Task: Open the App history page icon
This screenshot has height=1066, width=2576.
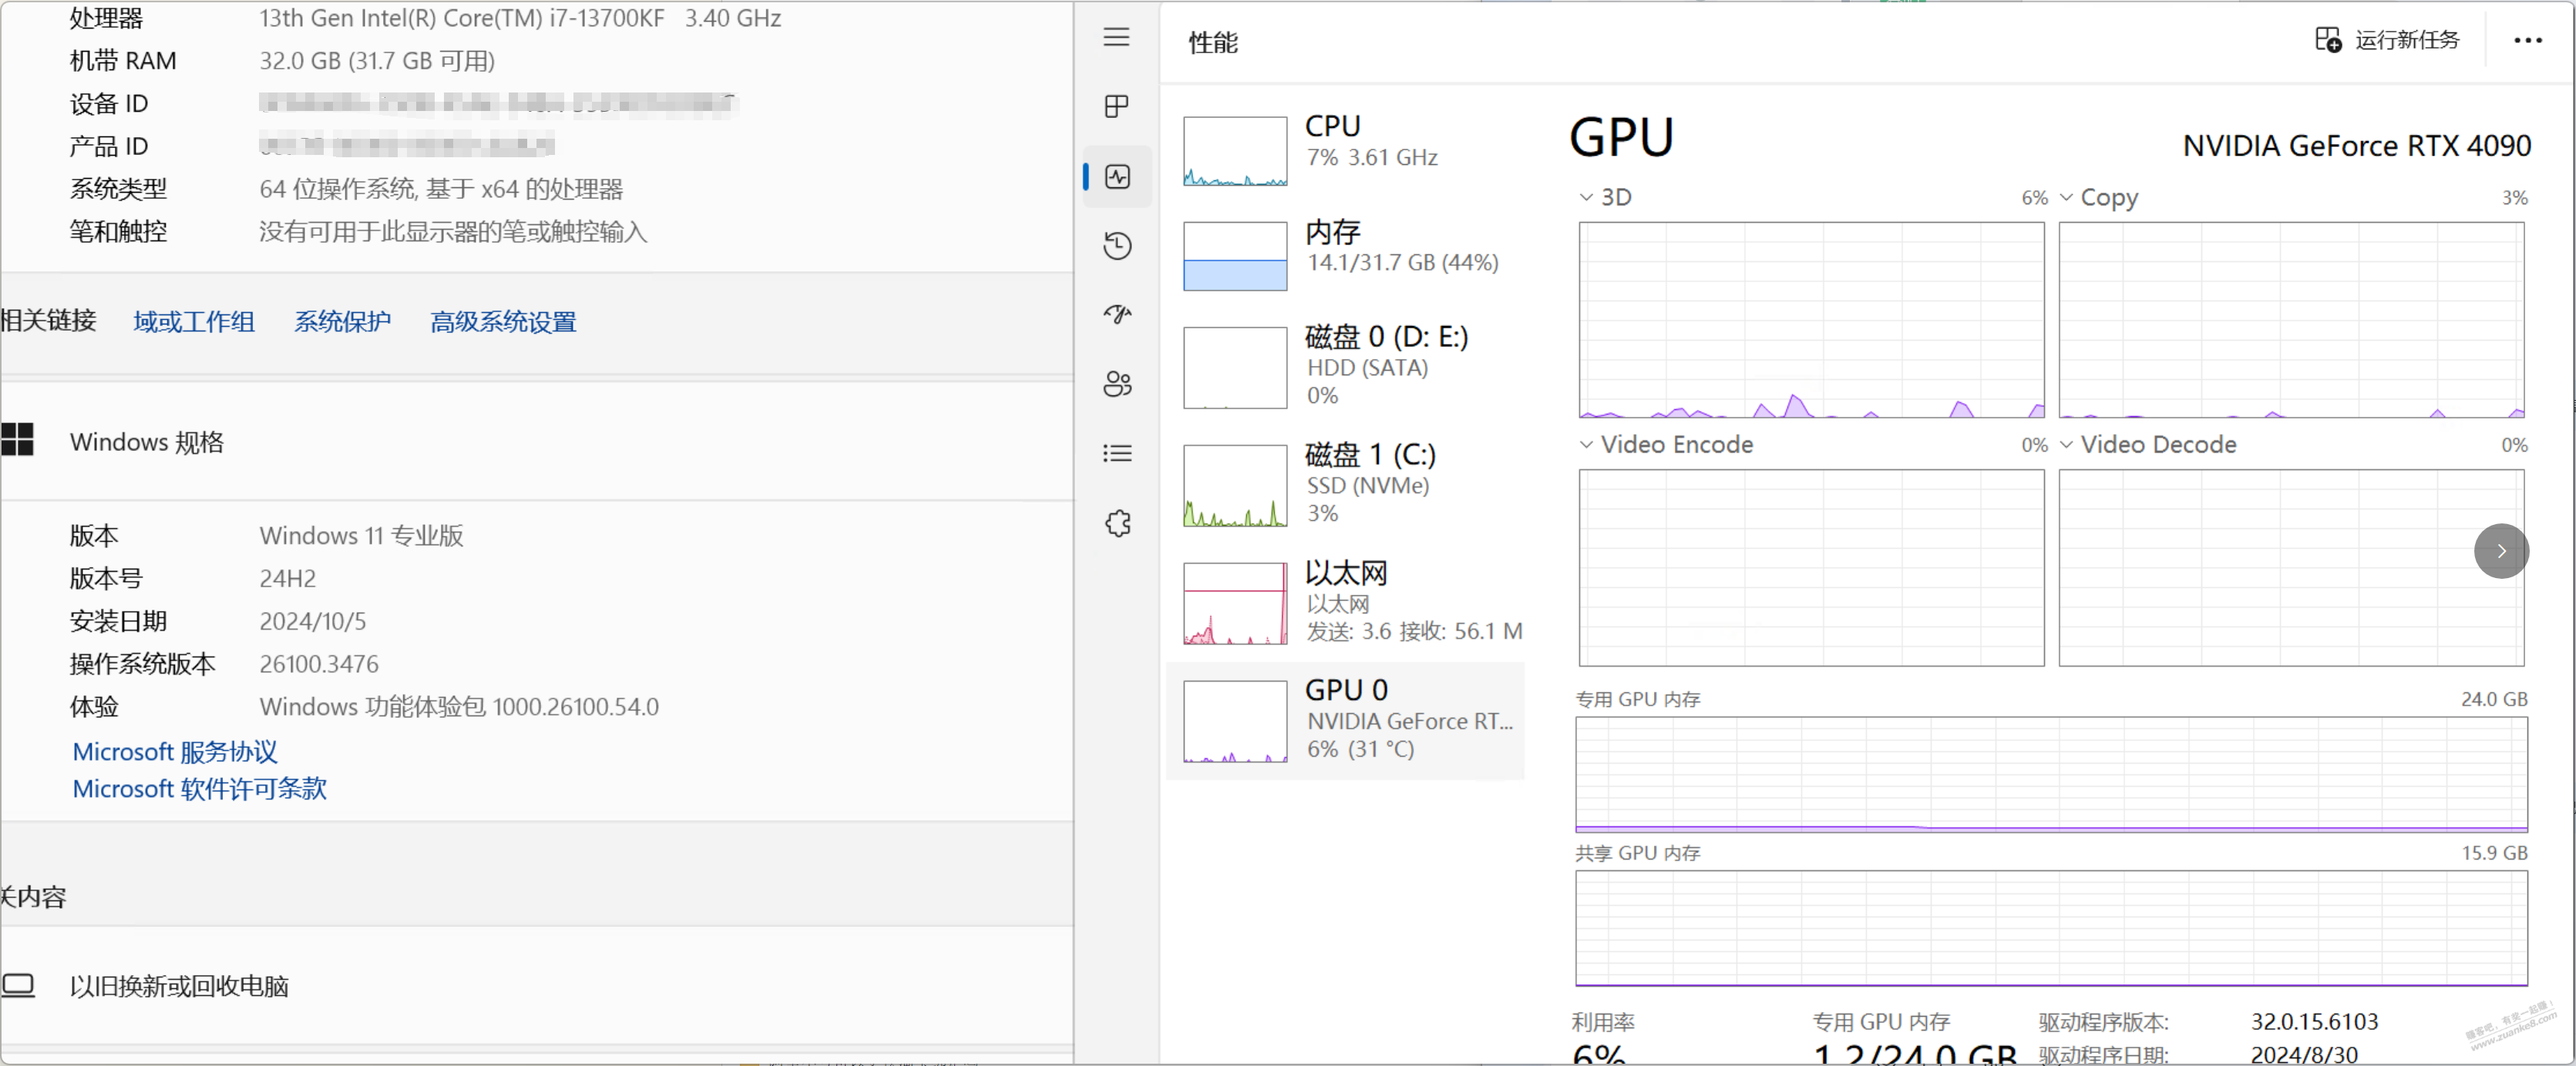Action: click(x=1116, y=246)
